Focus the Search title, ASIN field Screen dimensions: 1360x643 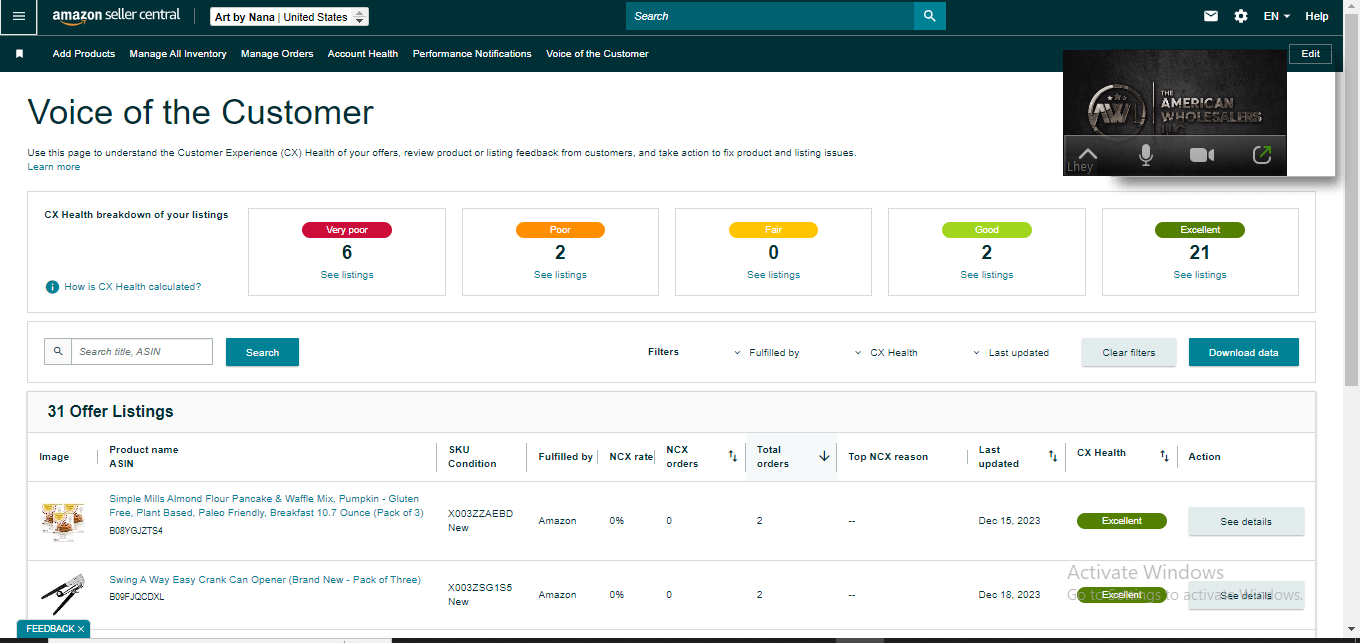point(142,351)
